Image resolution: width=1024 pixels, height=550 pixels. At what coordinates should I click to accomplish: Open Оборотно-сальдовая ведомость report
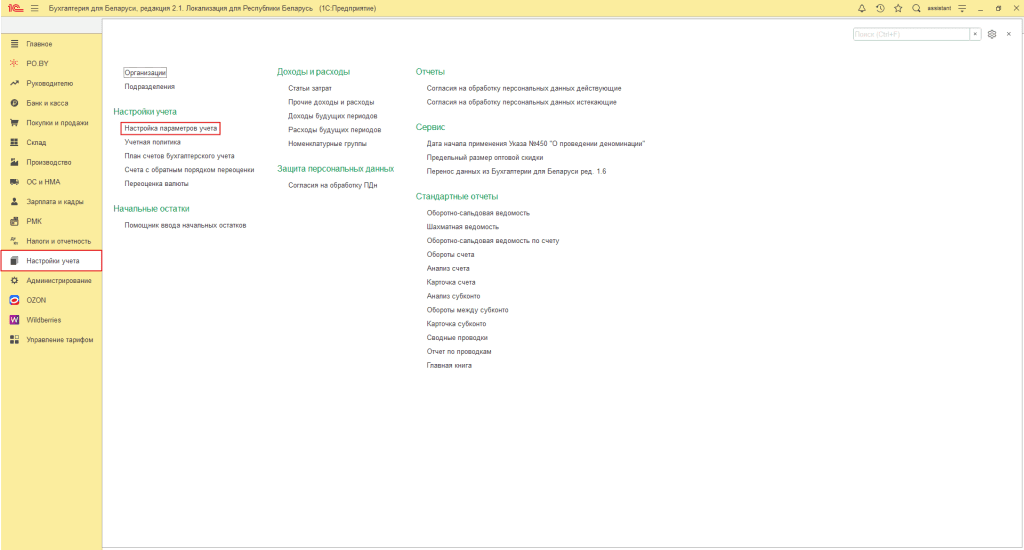point(478,213)
